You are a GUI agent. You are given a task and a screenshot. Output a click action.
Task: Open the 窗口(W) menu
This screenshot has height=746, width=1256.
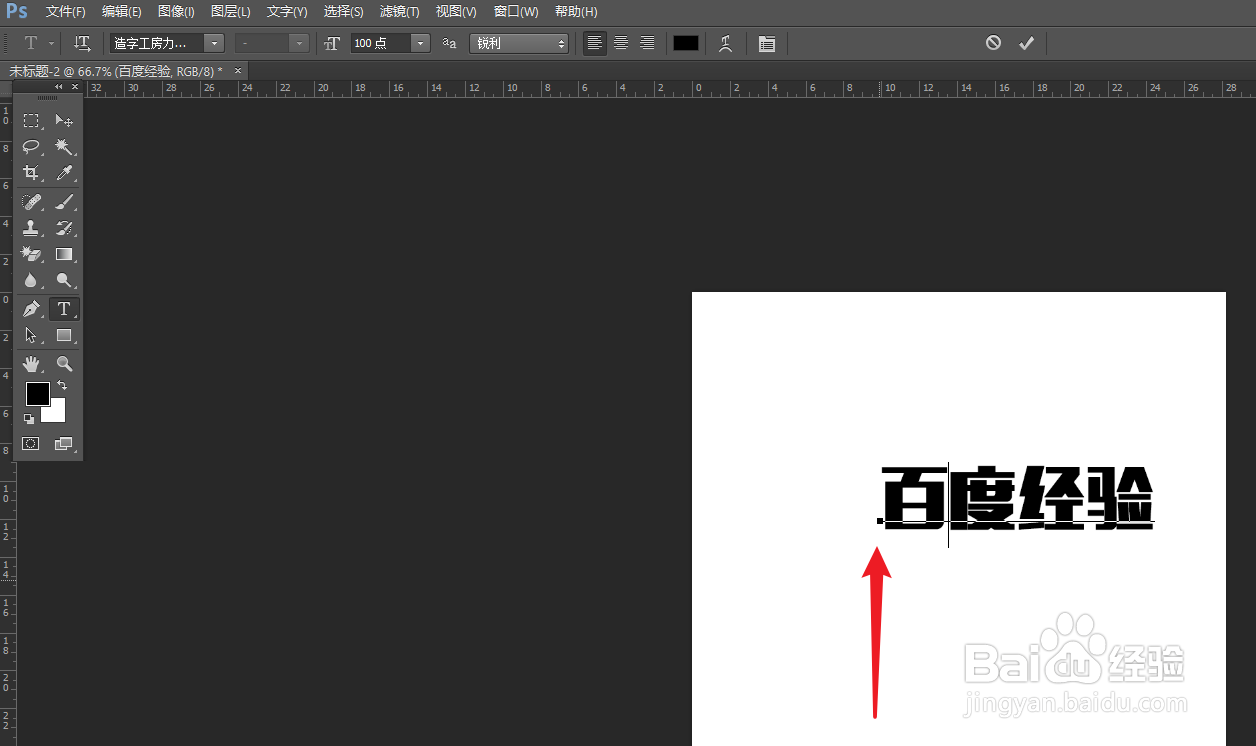516,12
